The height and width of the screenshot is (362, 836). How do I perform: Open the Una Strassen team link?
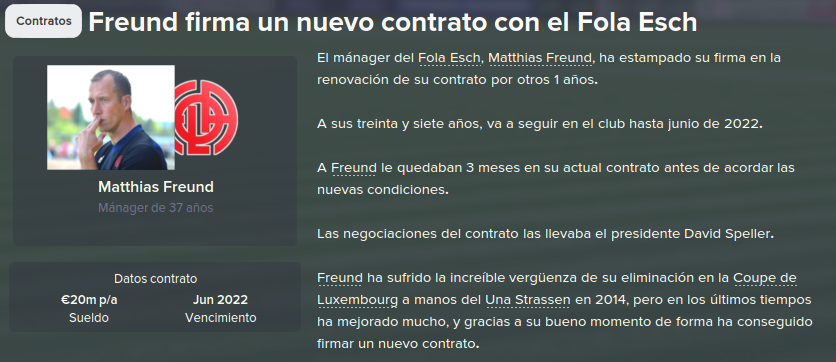pyautogui.click(x=528, y=300)
